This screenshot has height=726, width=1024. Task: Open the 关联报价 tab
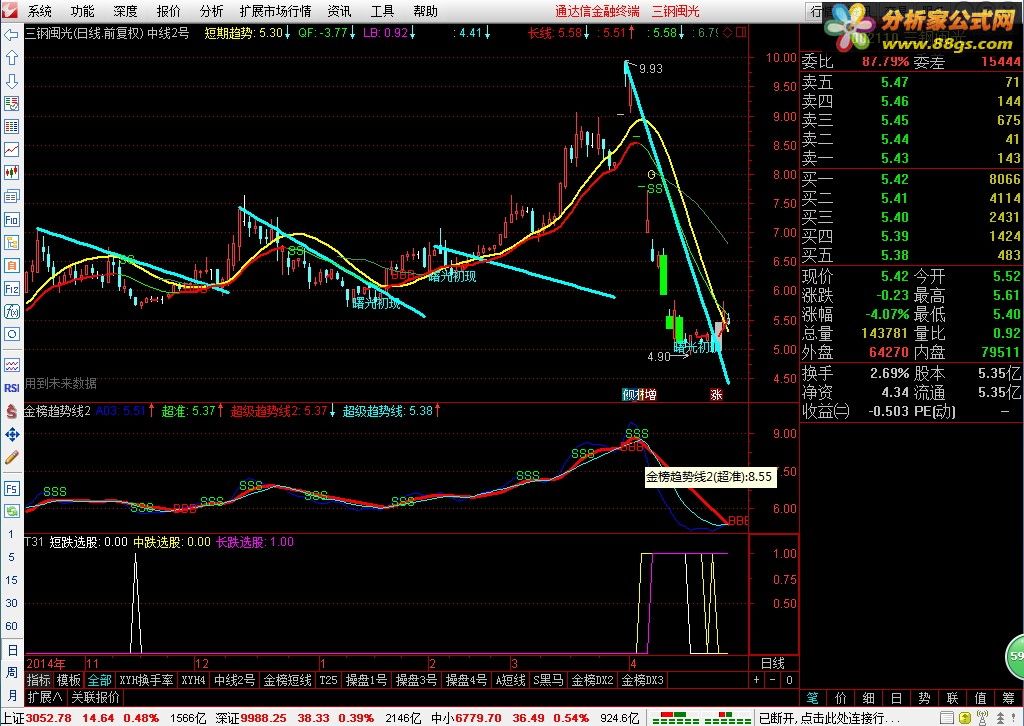(95, 697)
